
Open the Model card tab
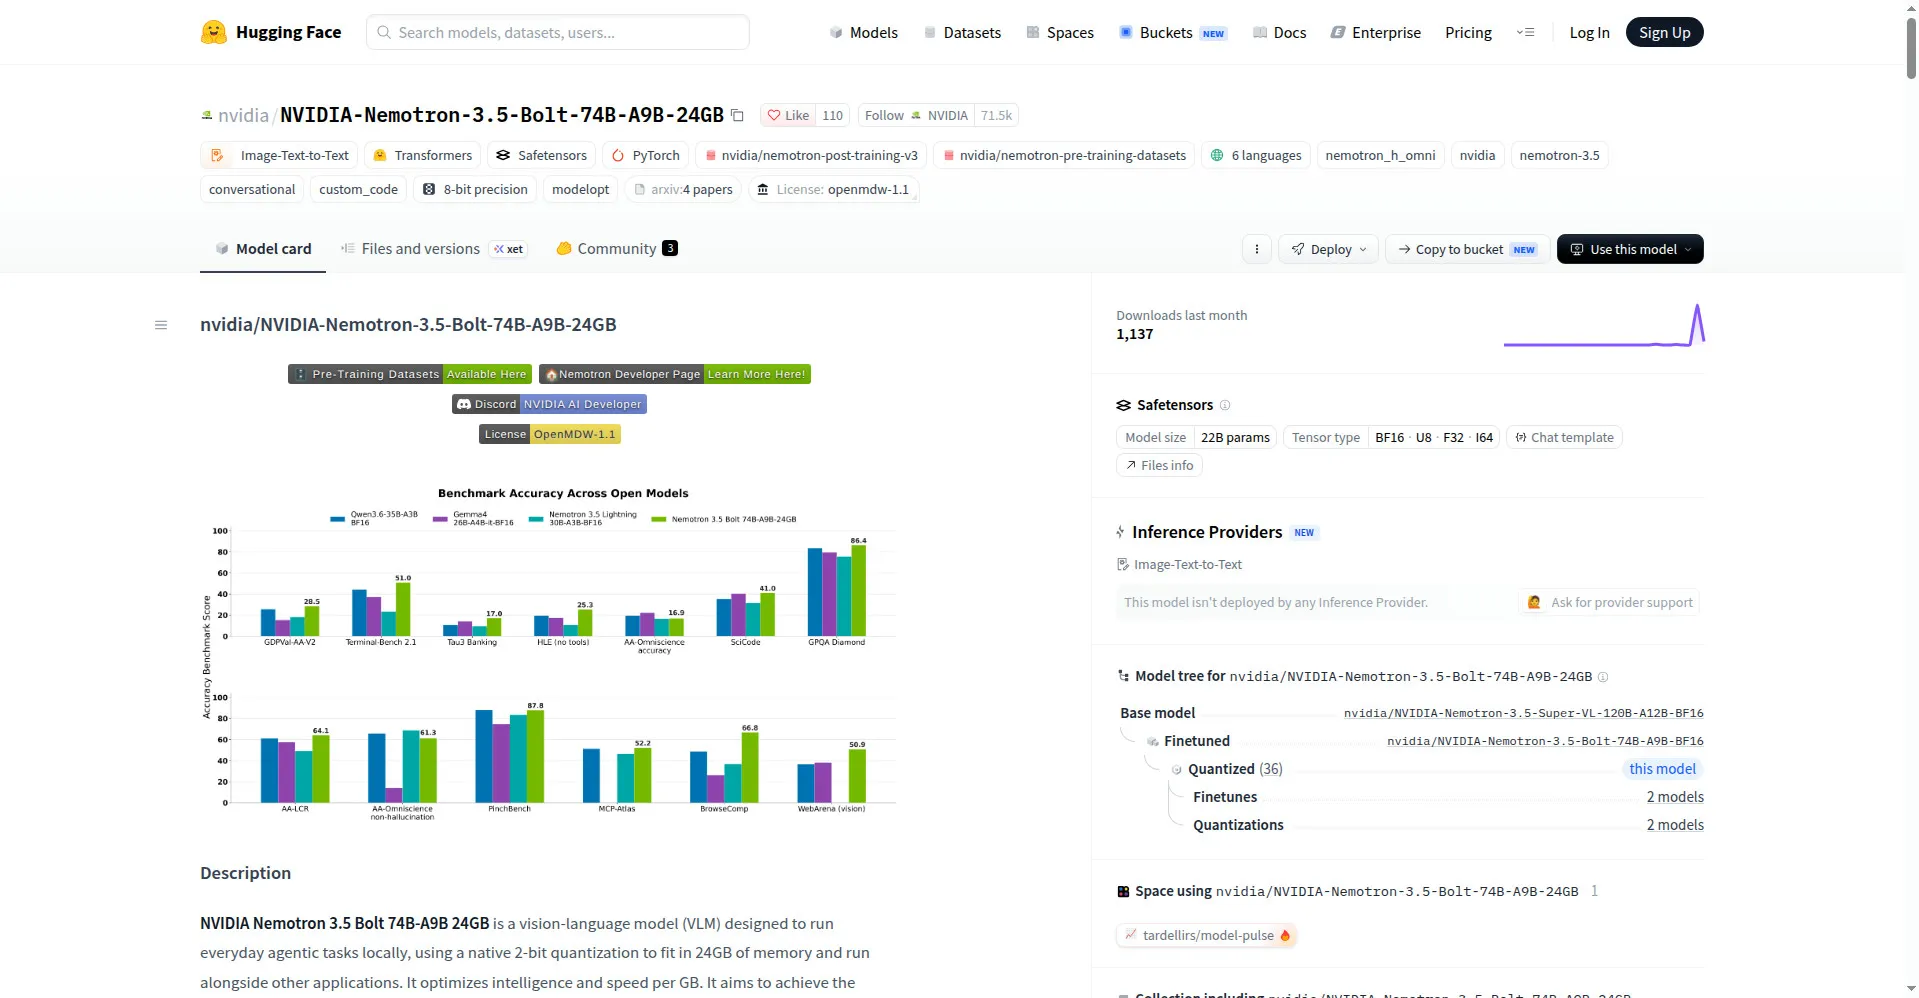[x=263, y=249]
